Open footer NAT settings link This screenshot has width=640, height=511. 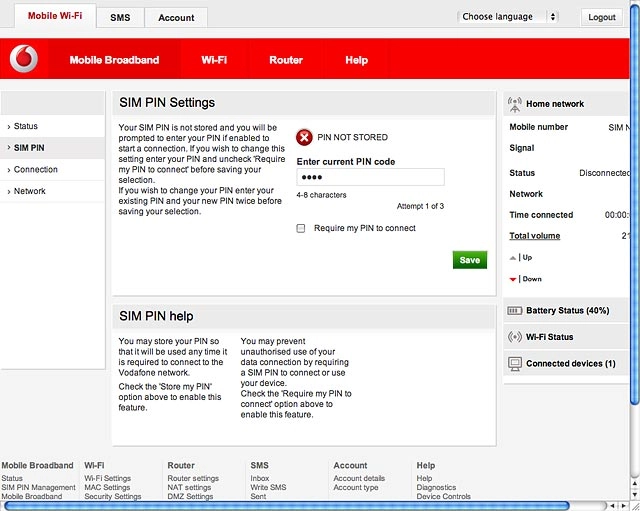189,487
